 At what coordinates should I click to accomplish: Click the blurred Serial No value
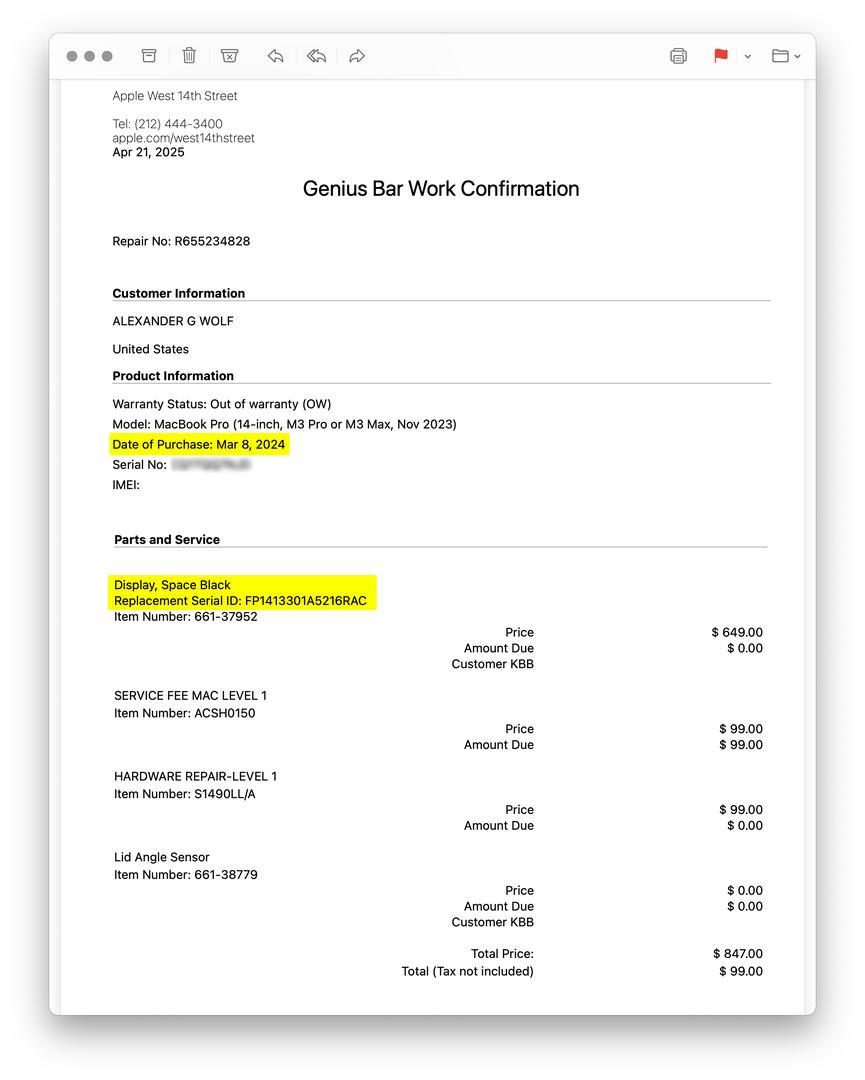211,465
